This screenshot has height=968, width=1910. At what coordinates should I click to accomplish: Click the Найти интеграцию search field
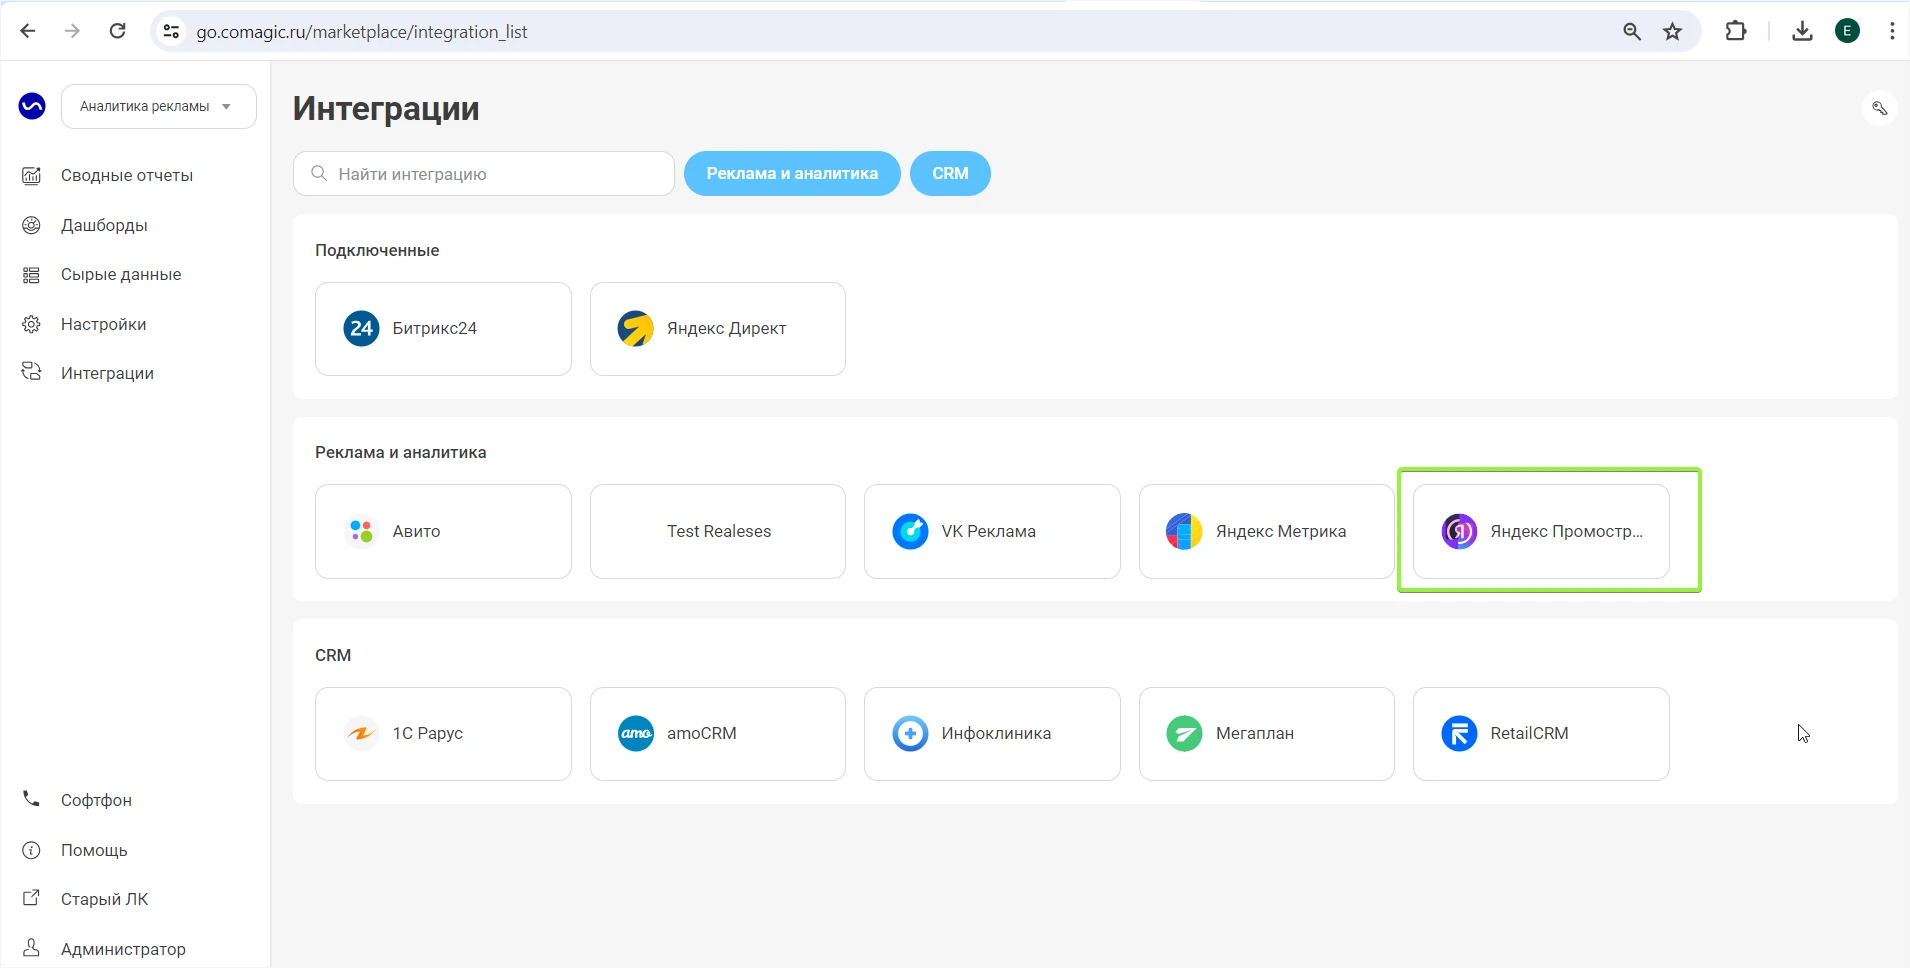point(484,174)
